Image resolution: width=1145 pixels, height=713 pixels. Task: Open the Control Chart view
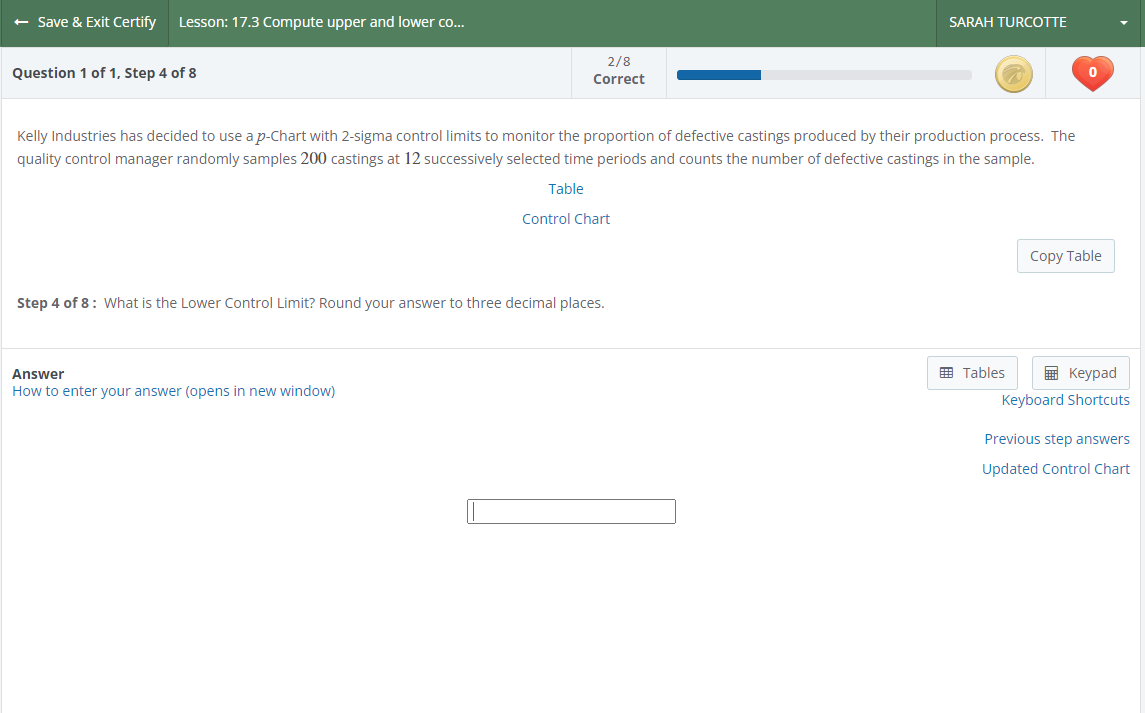pyautogui.click(x=565, y=218)
